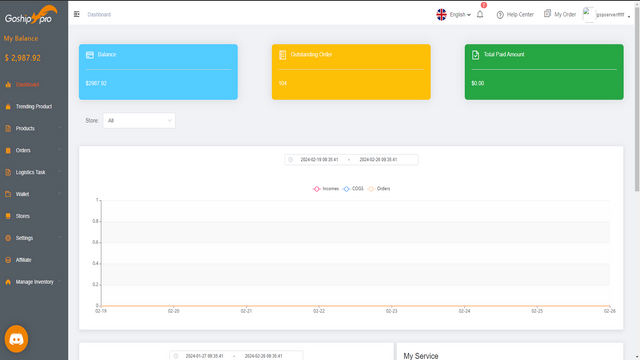Click the user avatar image

(588, 15)
